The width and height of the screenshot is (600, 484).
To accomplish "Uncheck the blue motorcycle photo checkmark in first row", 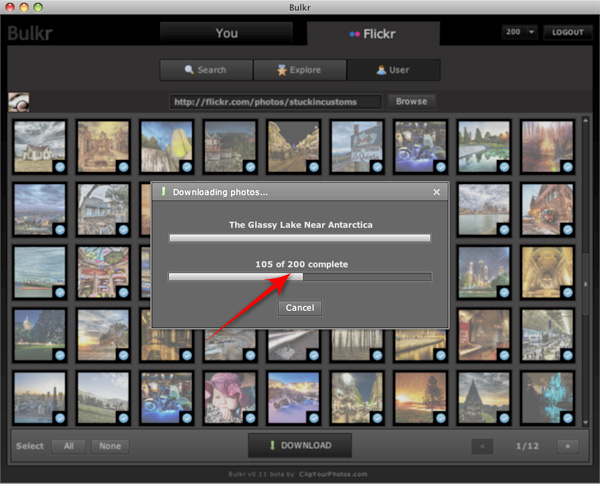I will coord(441,167).
